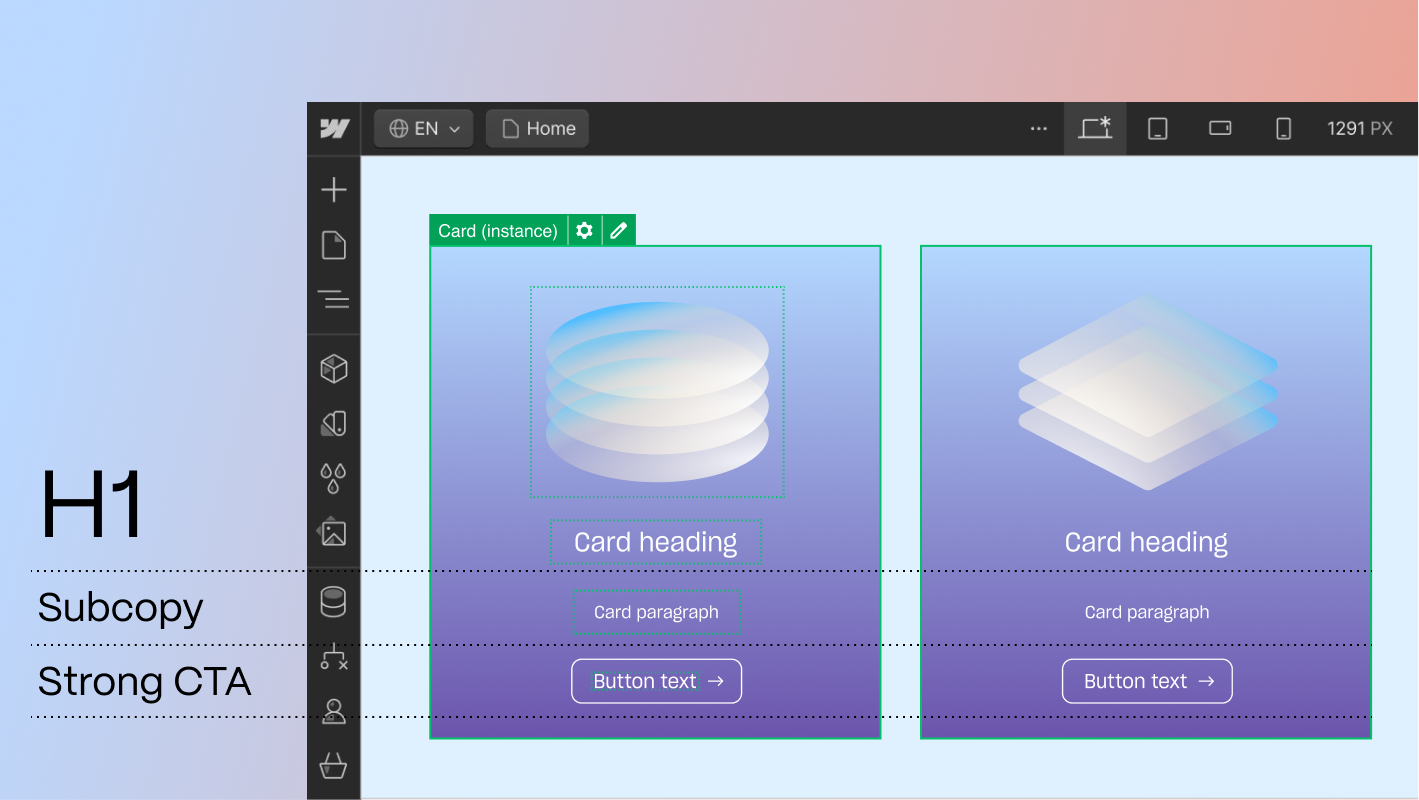Viewport: 1419px width, 800px height.
Task: Open the Navigator panel
Action: (x=333, y=299)
